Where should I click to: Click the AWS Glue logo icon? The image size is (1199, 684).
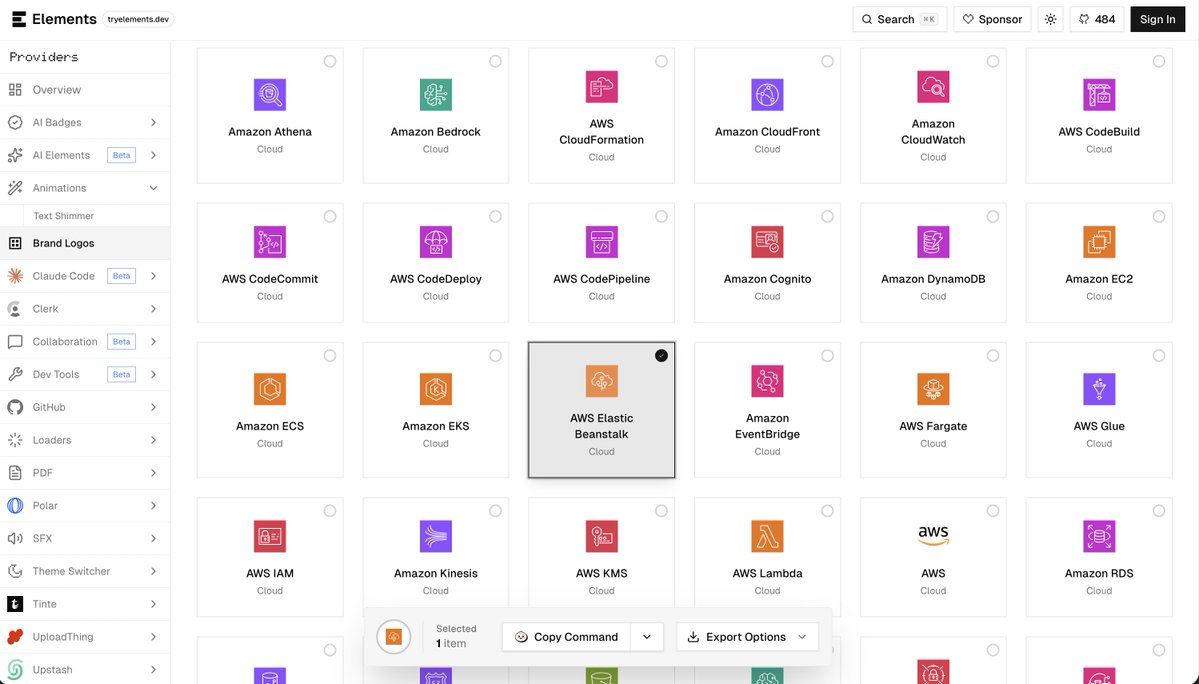(x=1099, y=389)
